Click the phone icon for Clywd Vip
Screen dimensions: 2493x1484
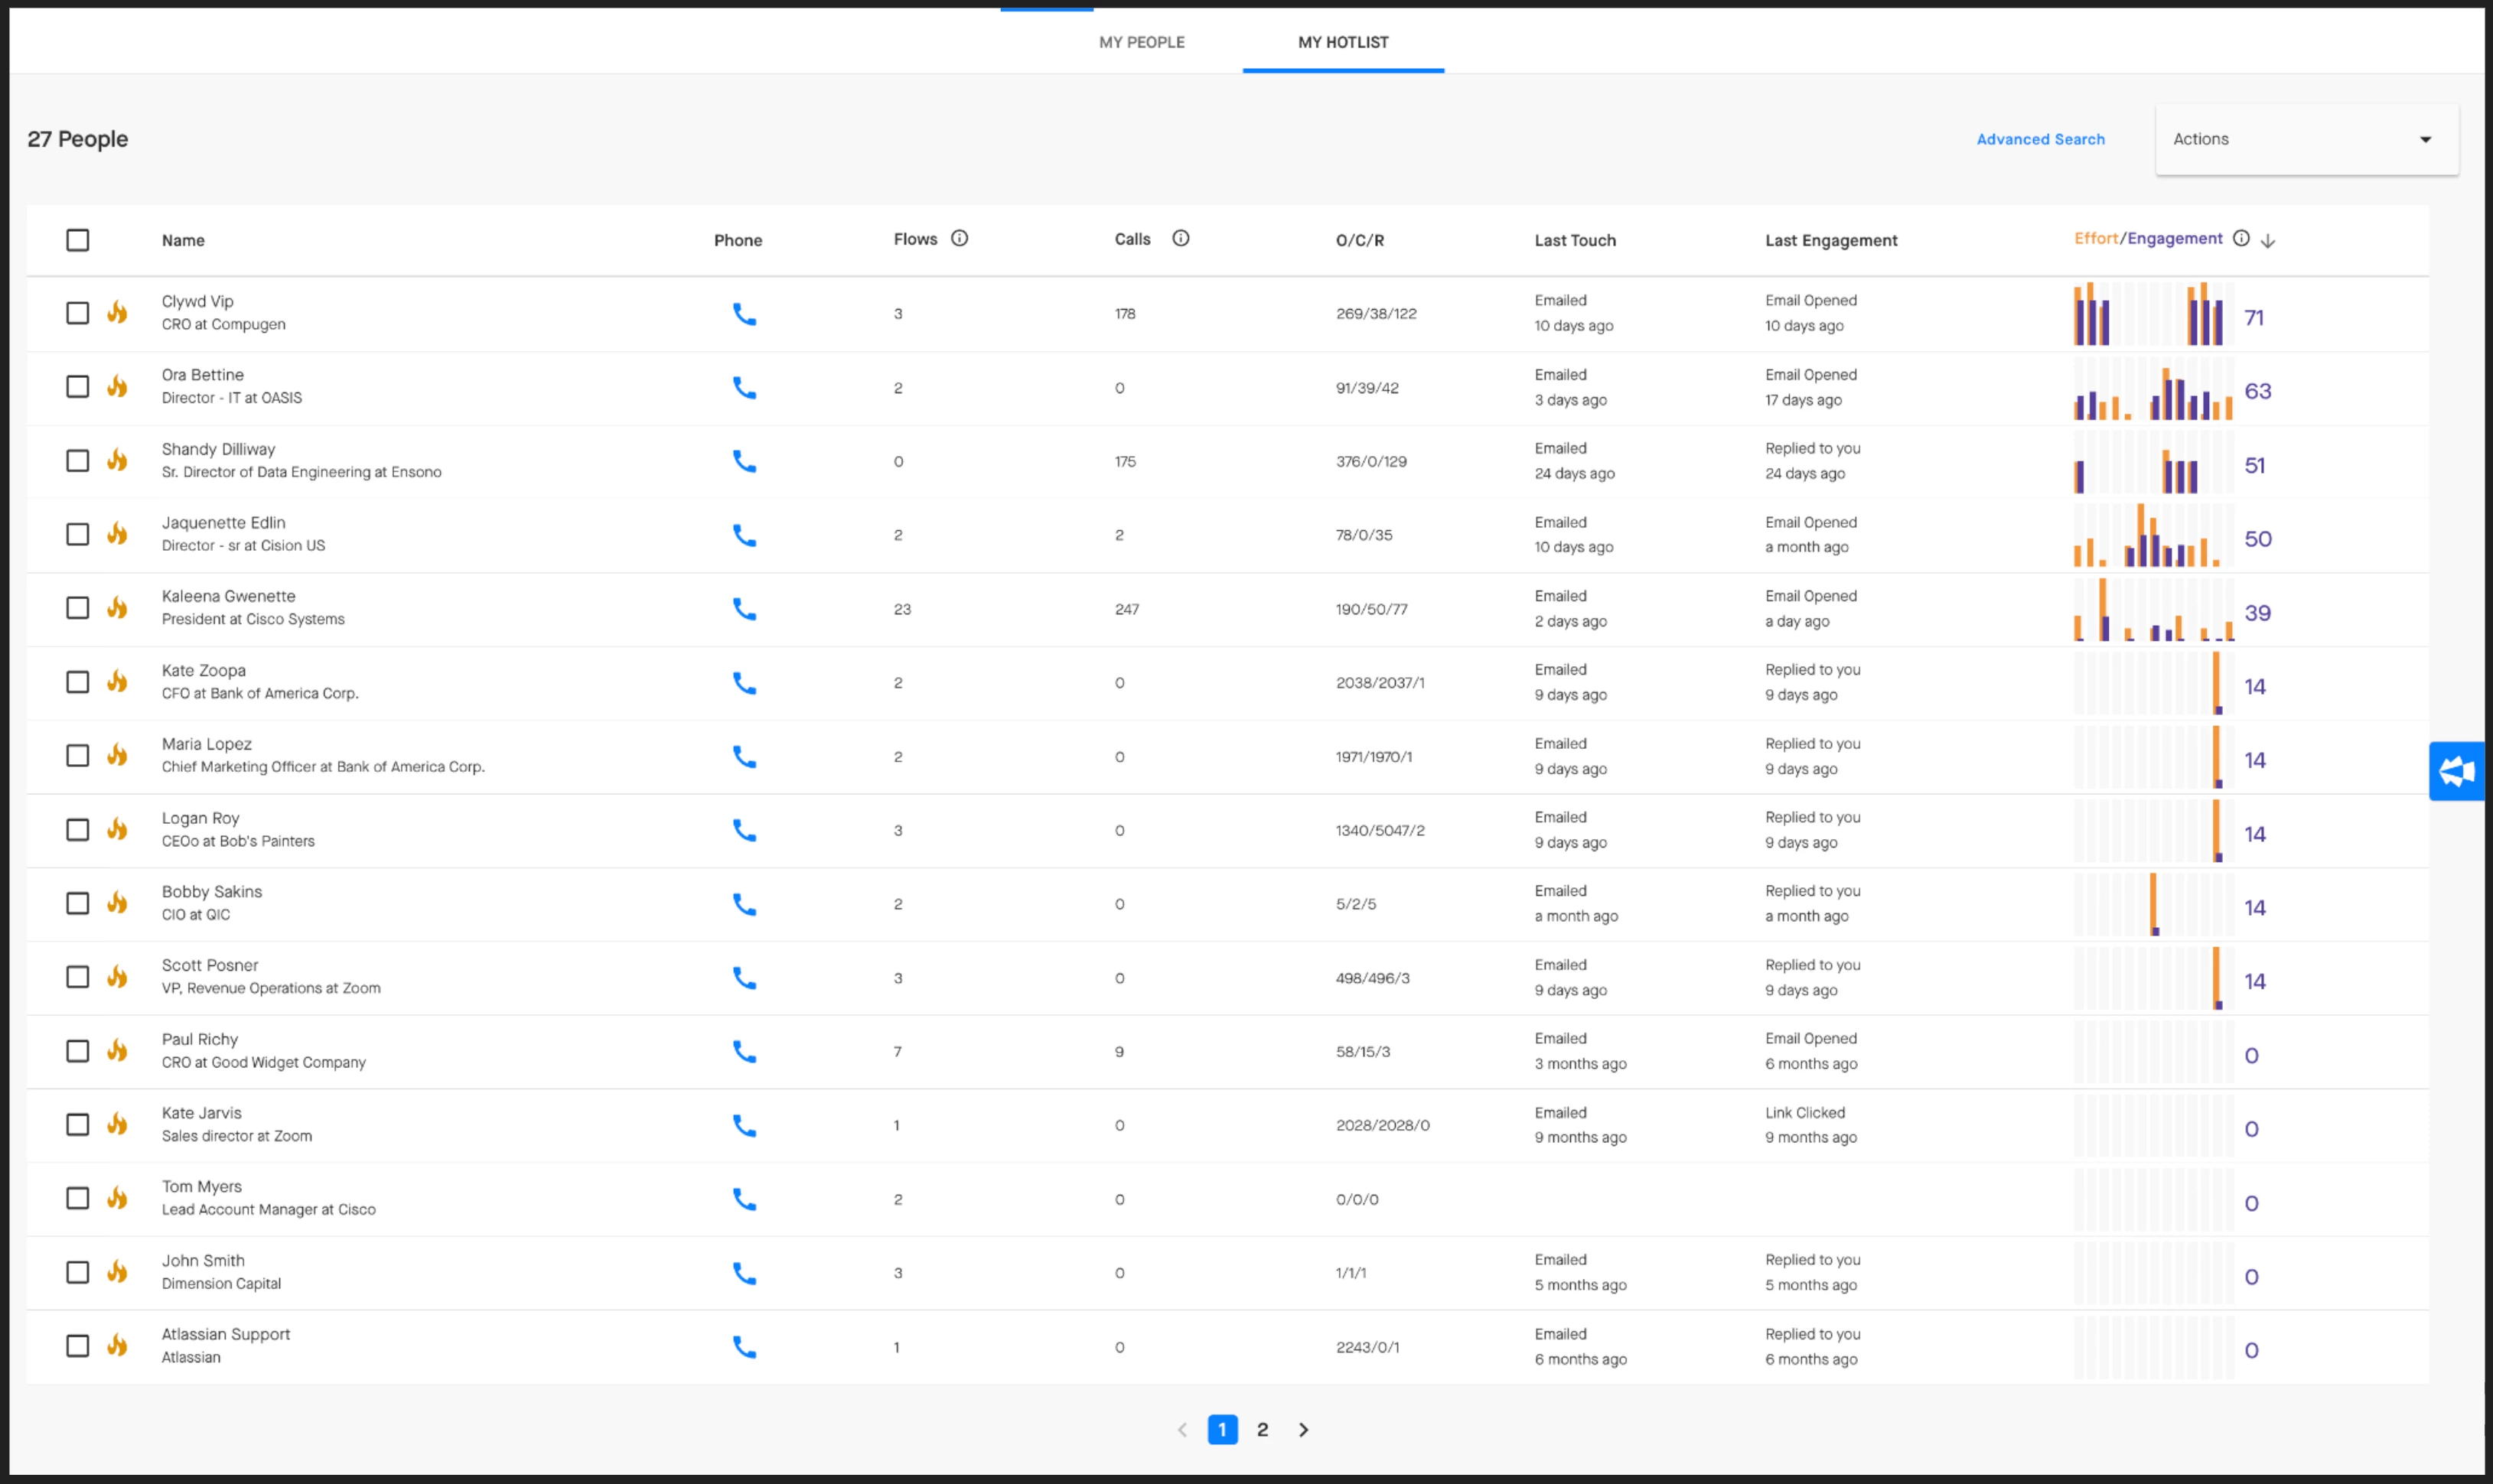744,314
